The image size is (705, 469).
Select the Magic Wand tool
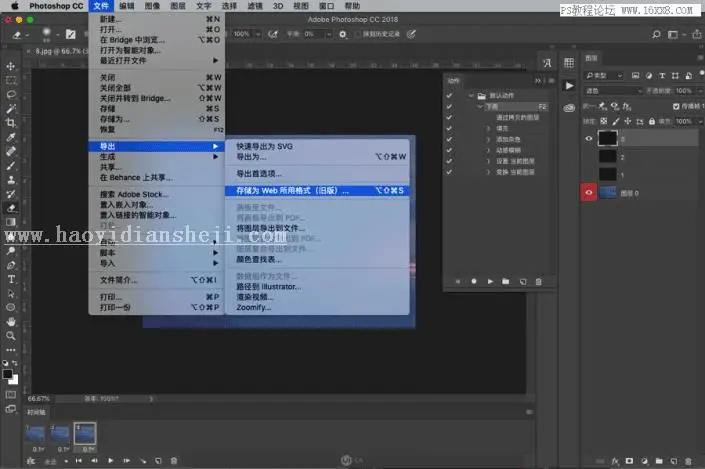11,108
